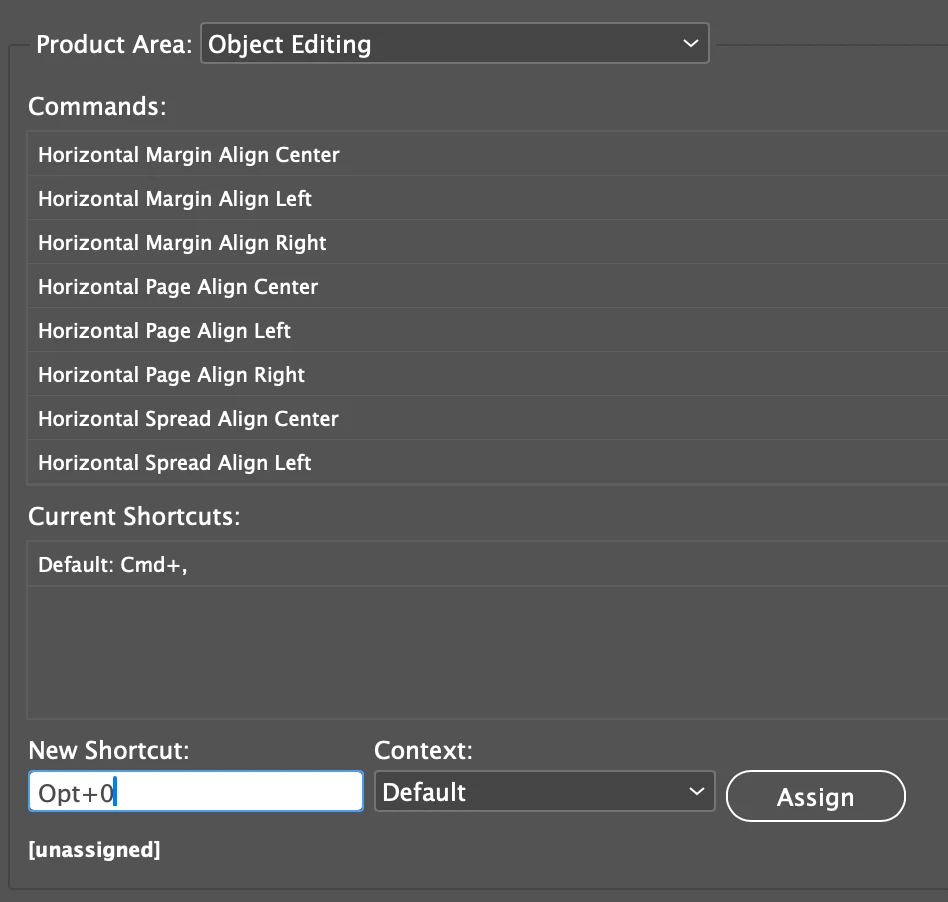Select the Default: Cmd+, current shortcut

113,565
